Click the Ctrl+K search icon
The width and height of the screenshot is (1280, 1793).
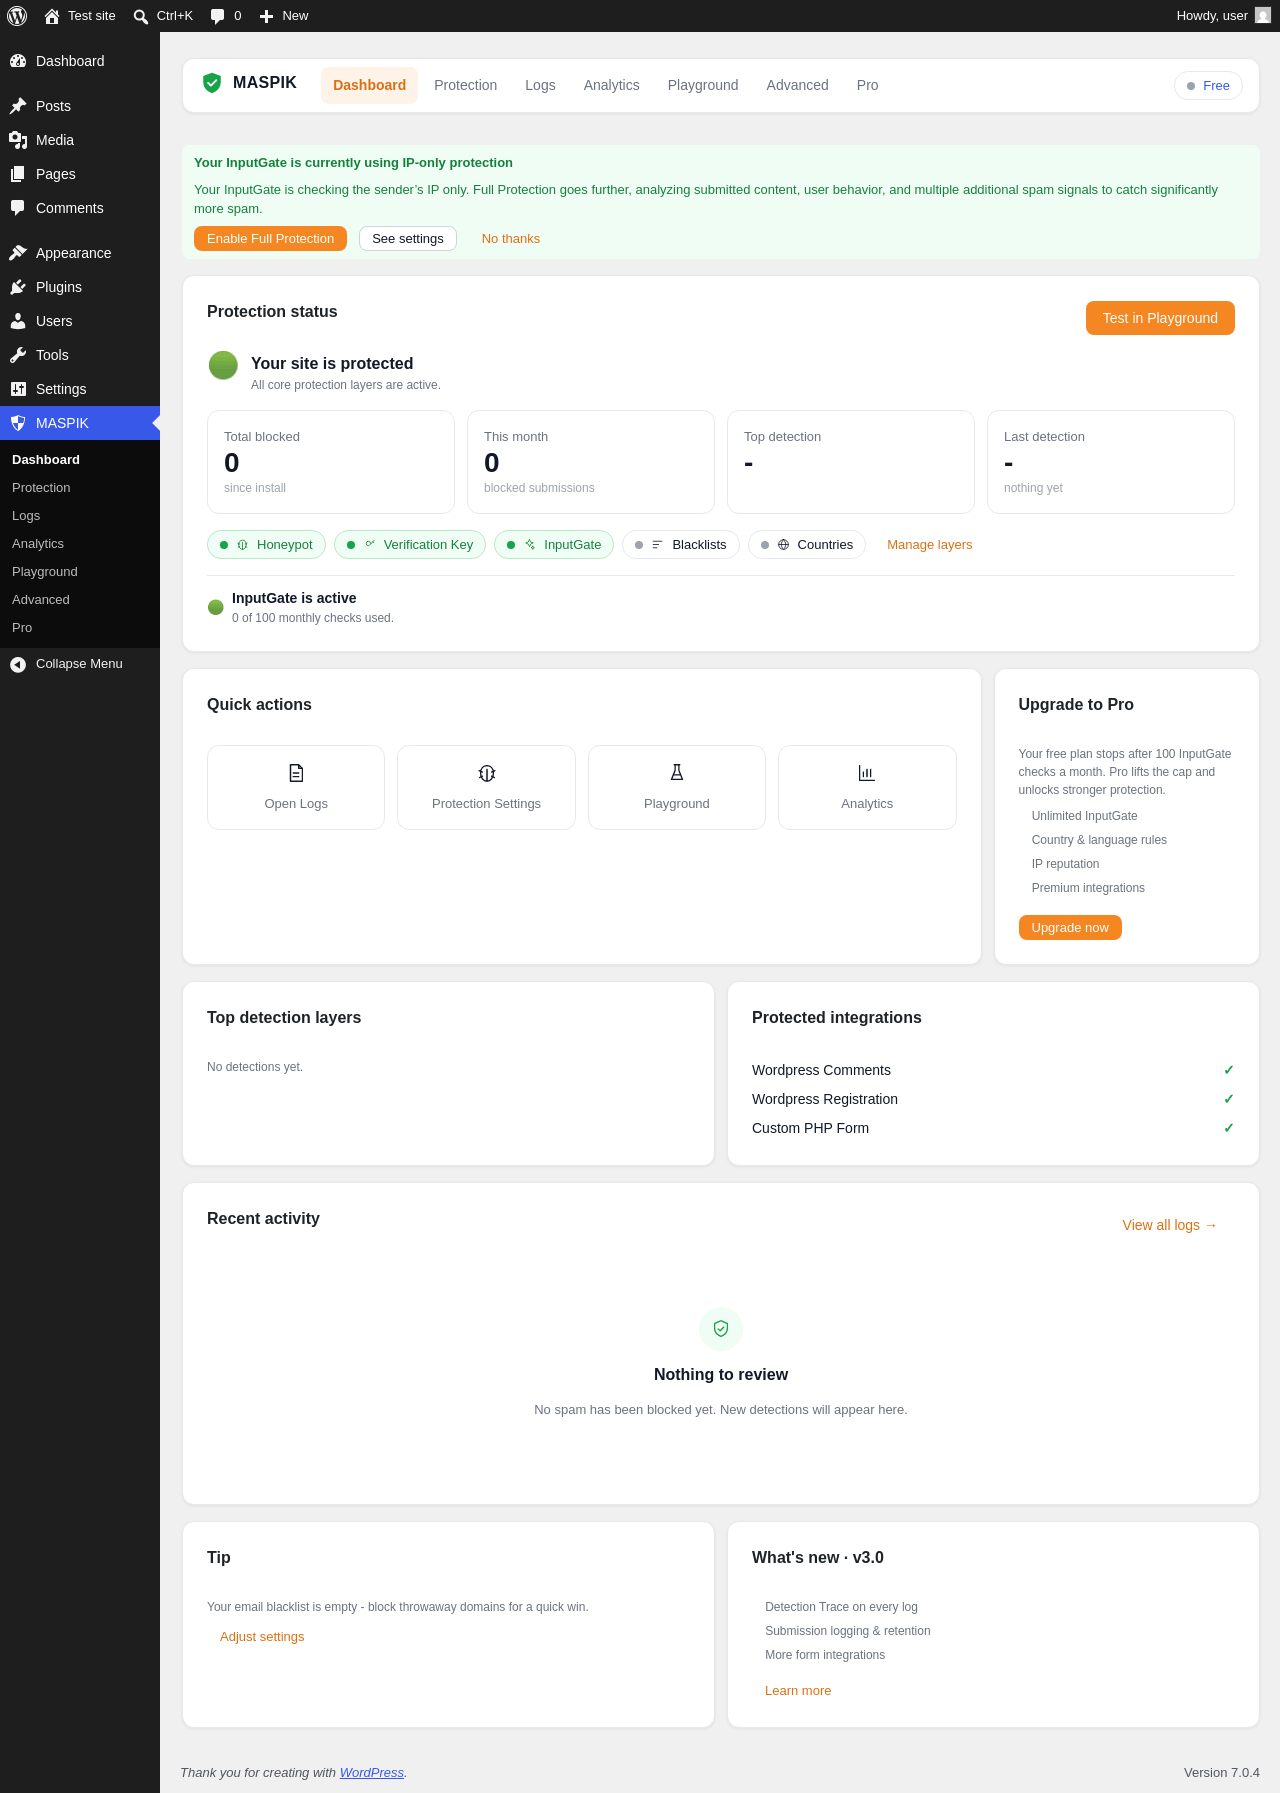[x=141, y=16]
